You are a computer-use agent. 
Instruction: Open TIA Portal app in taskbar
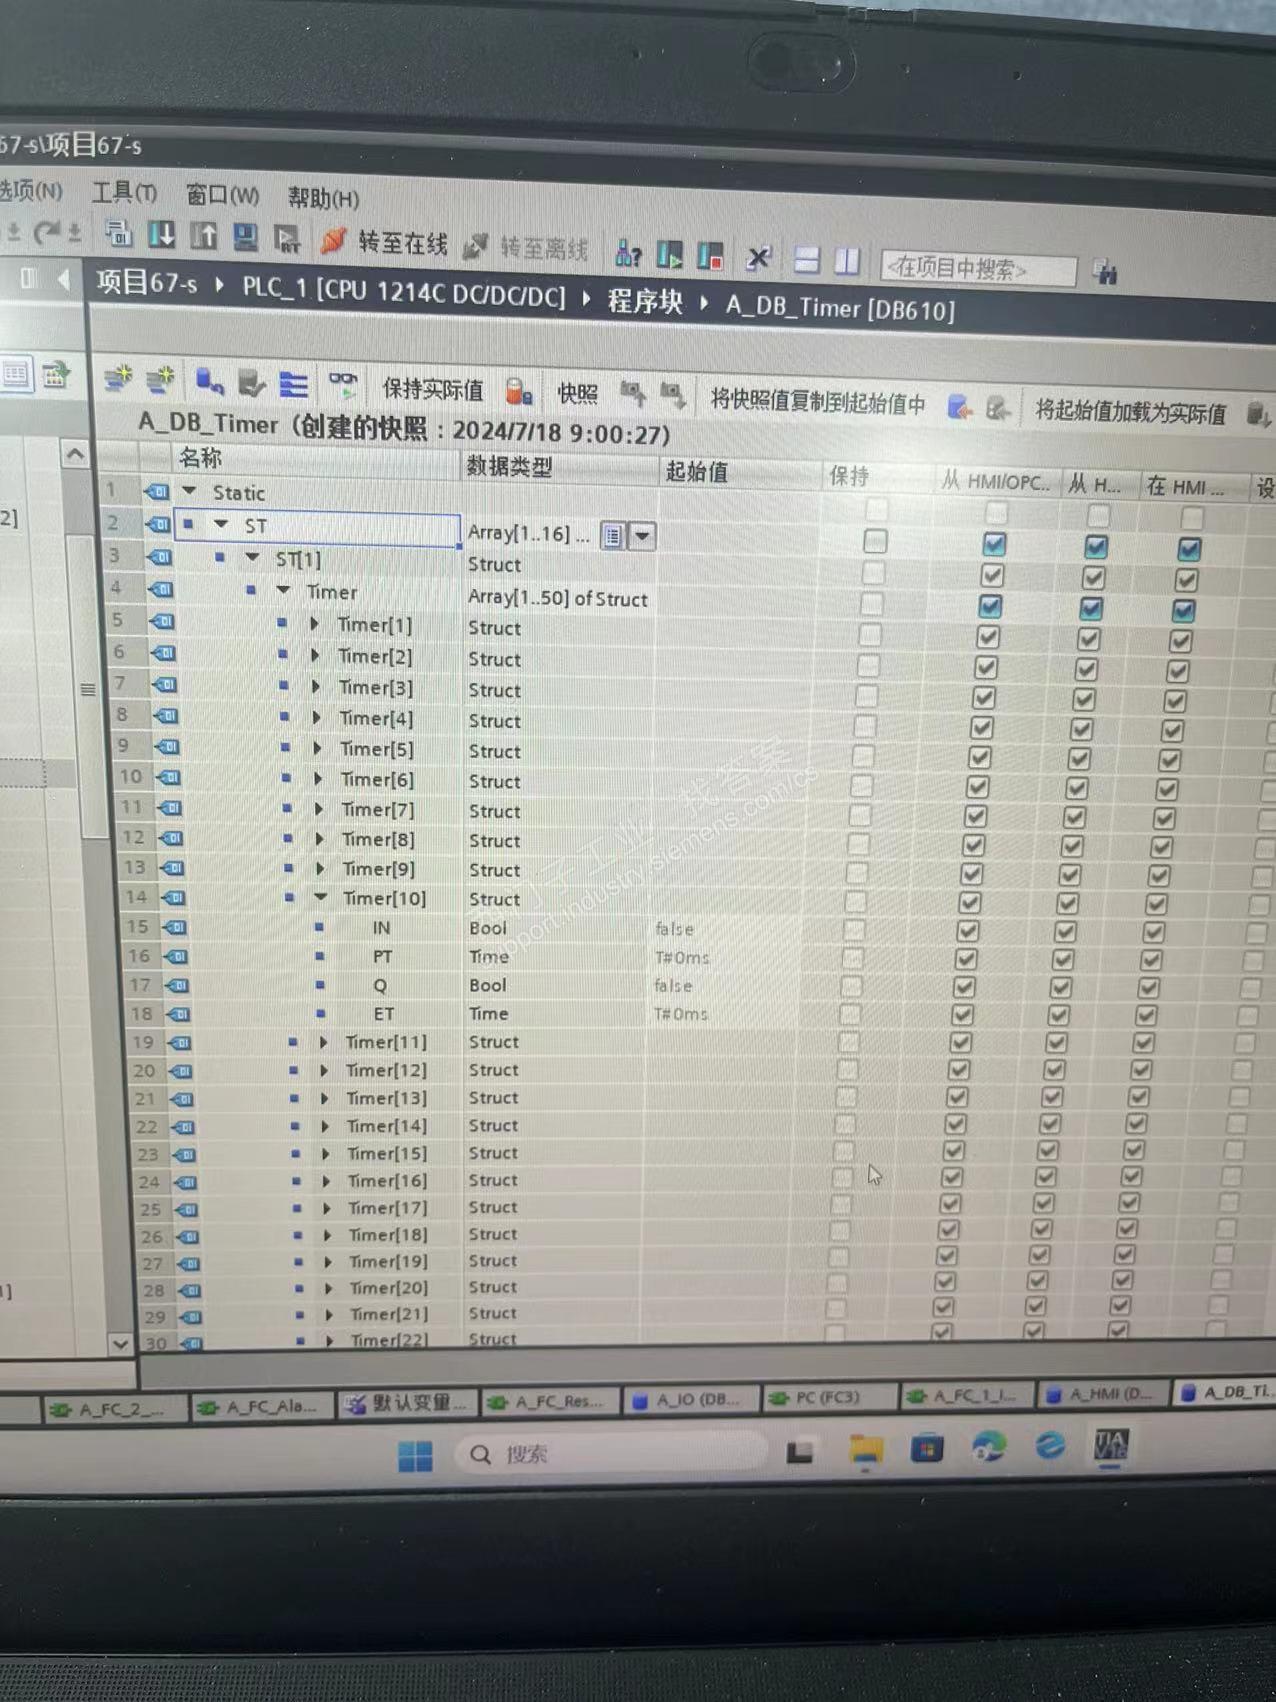tap(1111, 1444)
